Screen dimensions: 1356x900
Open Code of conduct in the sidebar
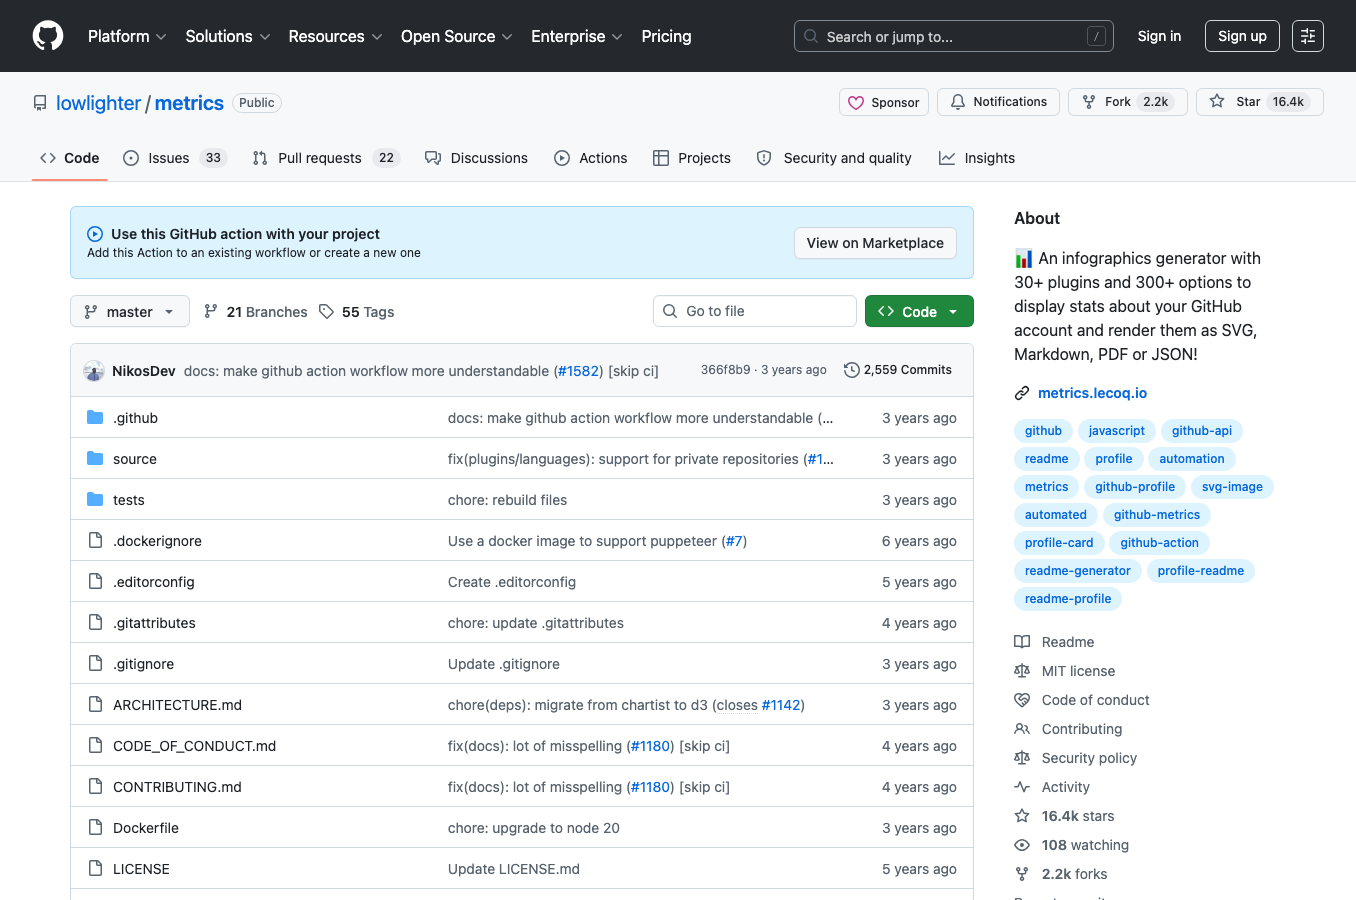[1081, 700]
